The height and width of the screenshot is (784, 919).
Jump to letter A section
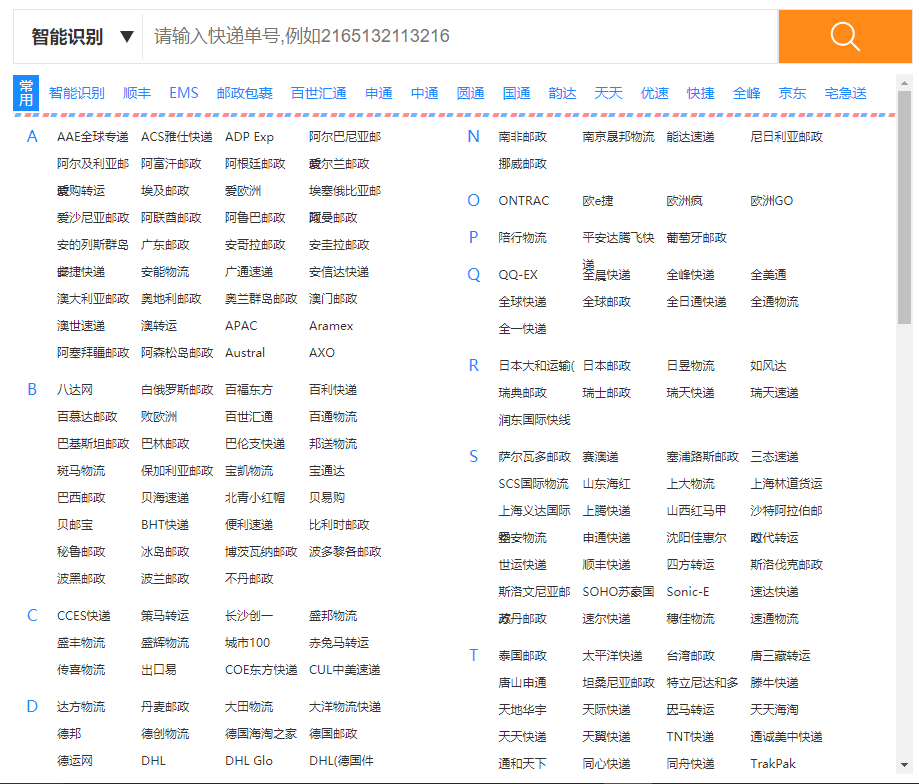32,137
